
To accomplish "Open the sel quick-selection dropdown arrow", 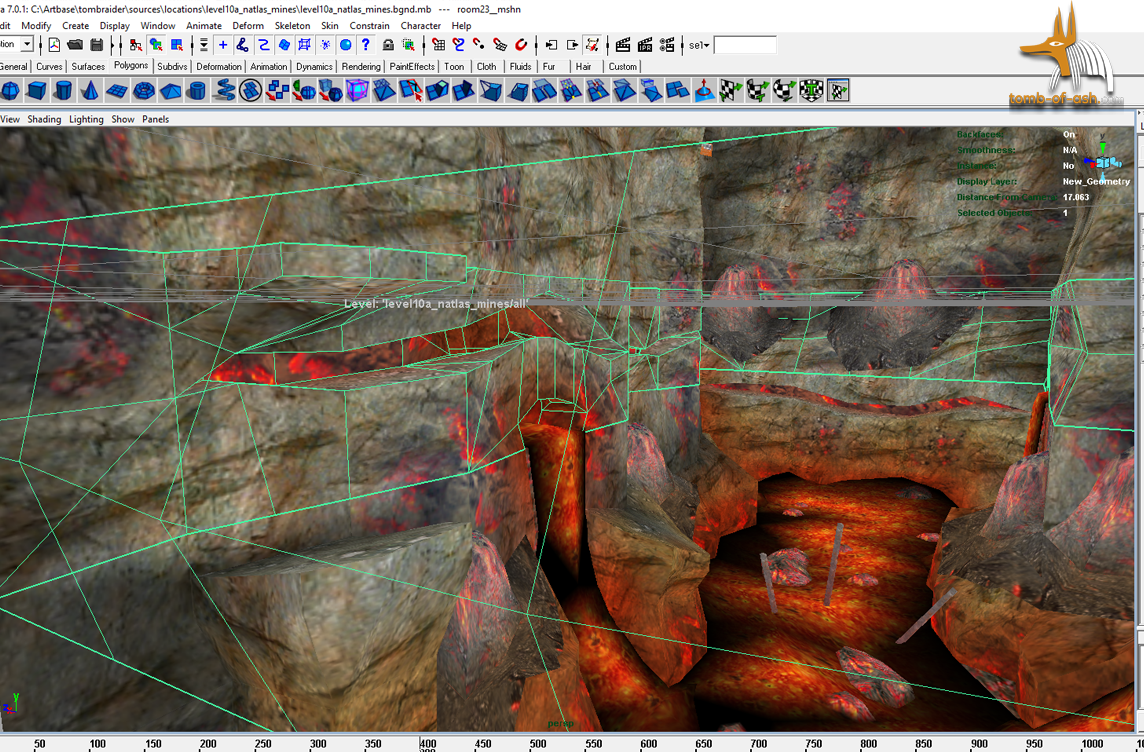I will (x=706, y=46).
